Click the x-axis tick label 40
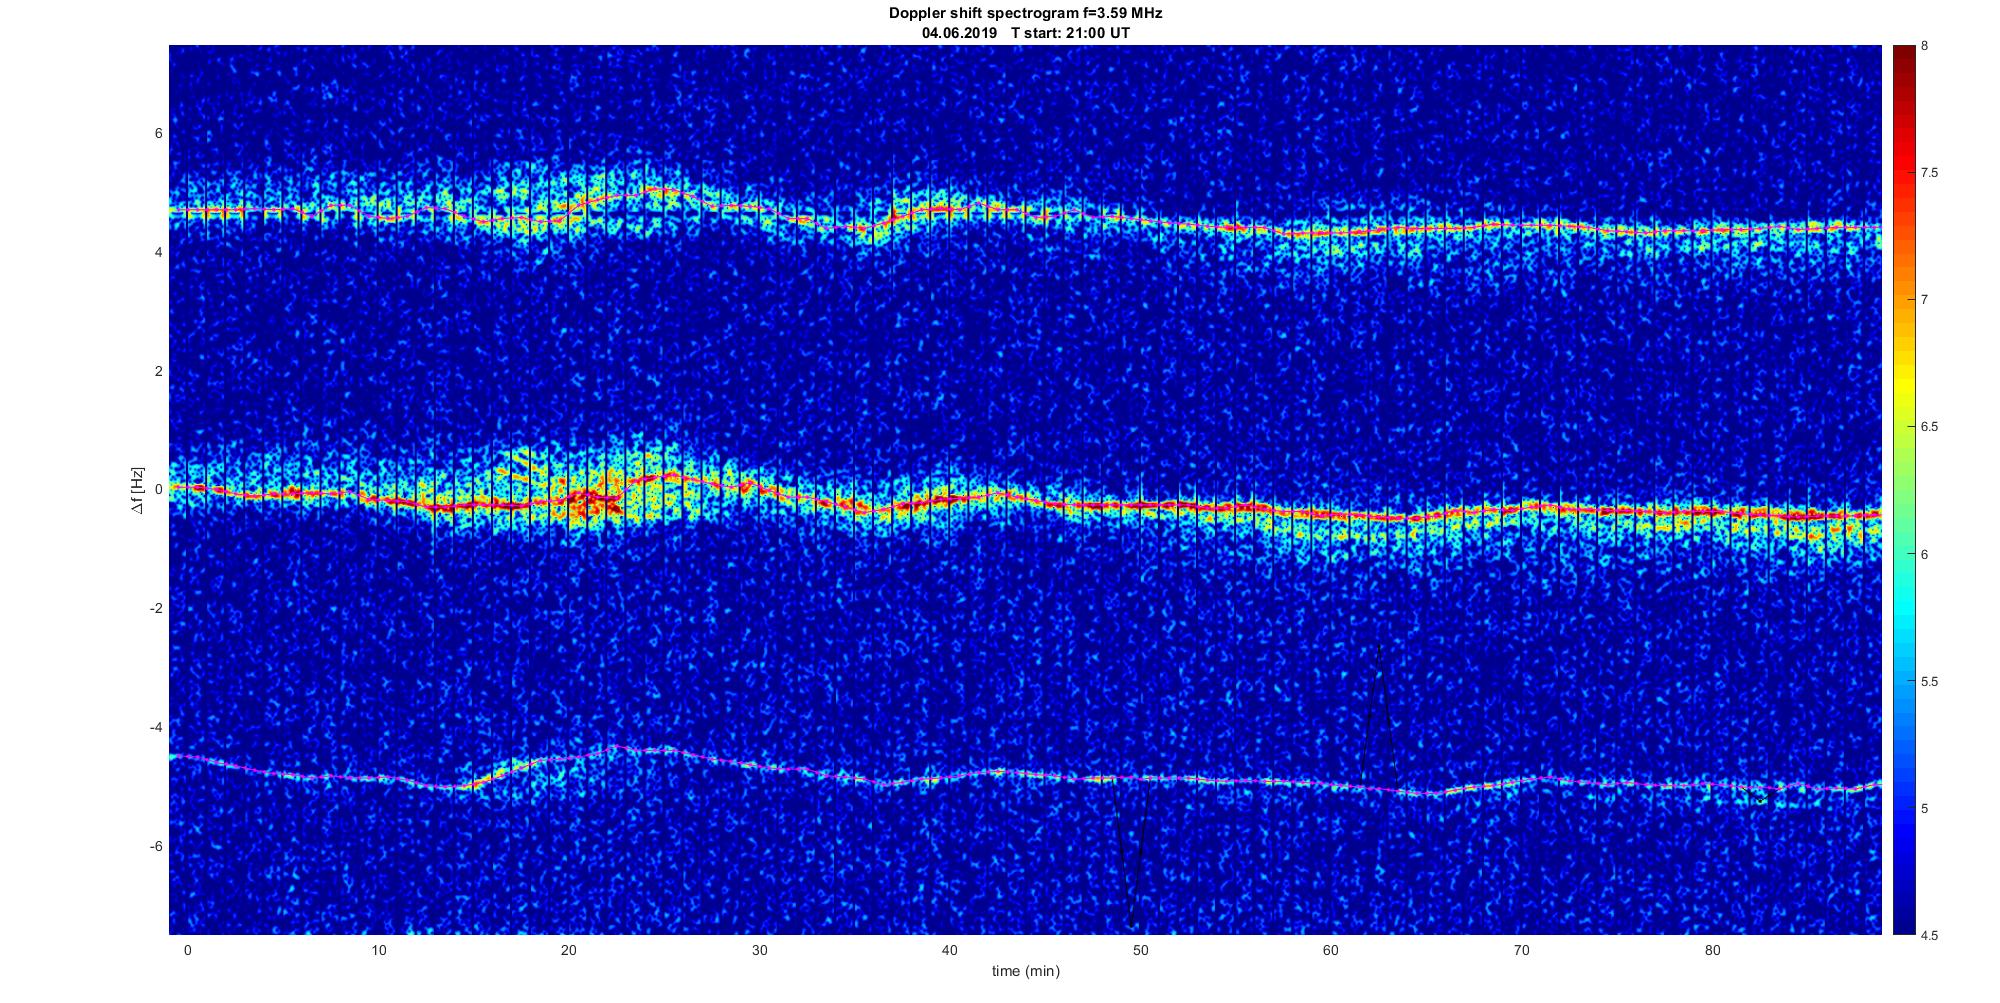2000x1003 pixels. click(950, 950)
